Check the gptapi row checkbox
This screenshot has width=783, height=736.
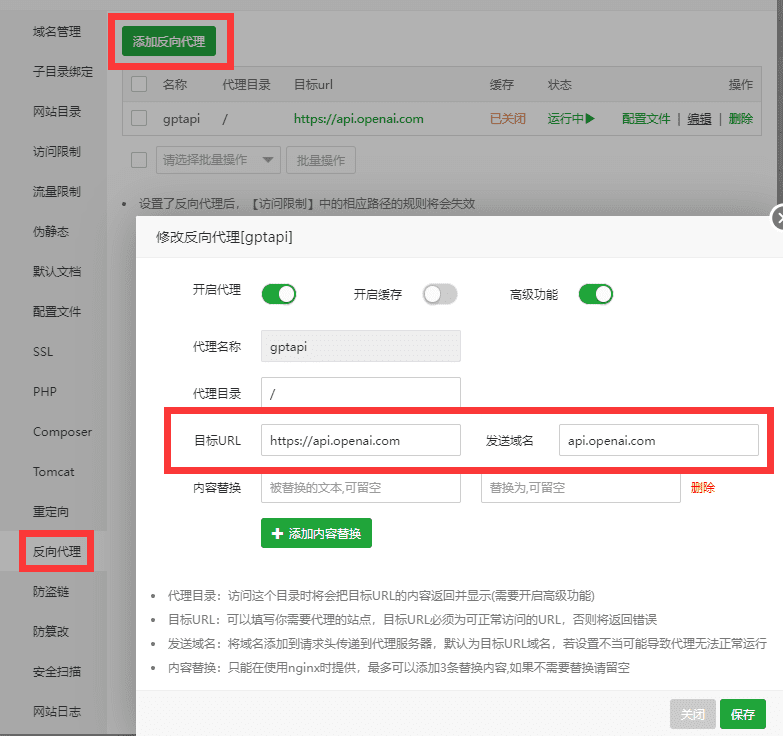[x=139, y=118]
